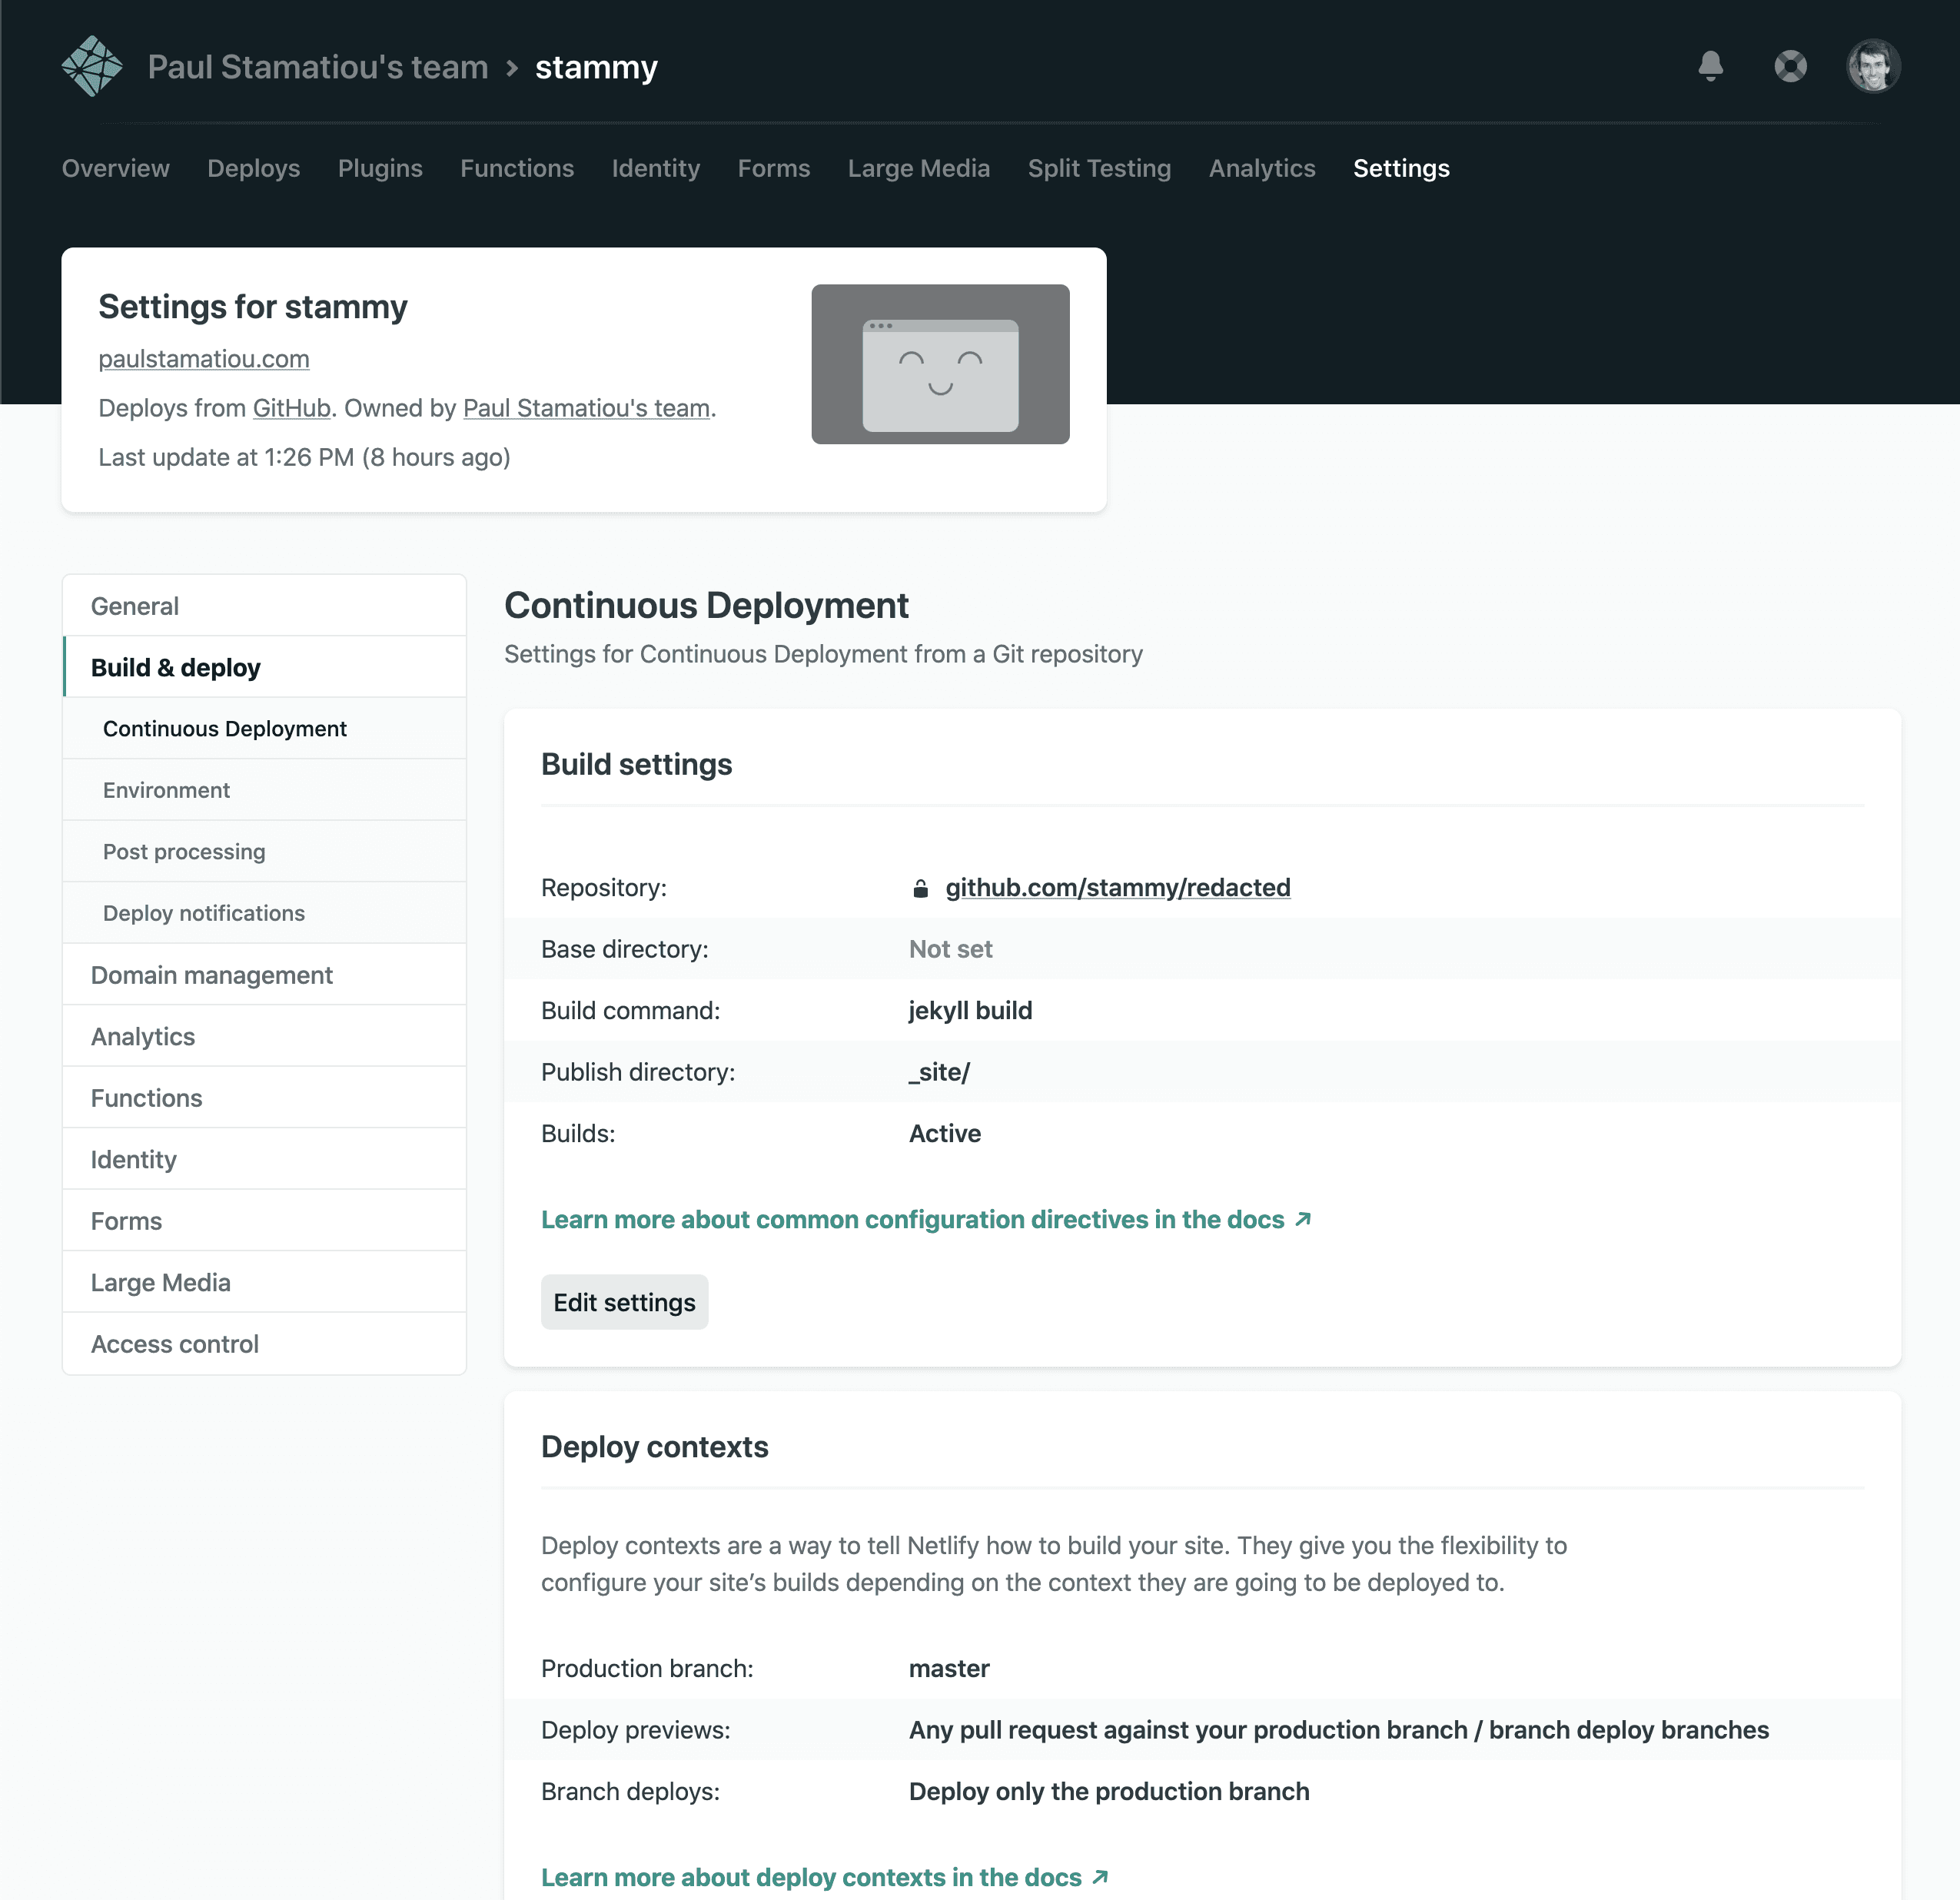Click the '_site/' publish directory value
Image resolution: width=1960 pixels, height=1900 pixels.
pyautogui.click(x=939, y=1072)
